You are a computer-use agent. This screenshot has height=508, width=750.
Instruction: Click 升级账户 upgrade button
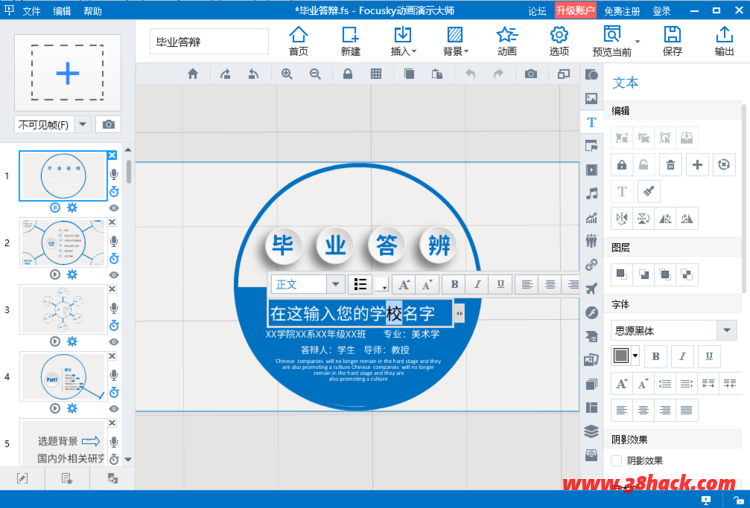coord(575,11)
